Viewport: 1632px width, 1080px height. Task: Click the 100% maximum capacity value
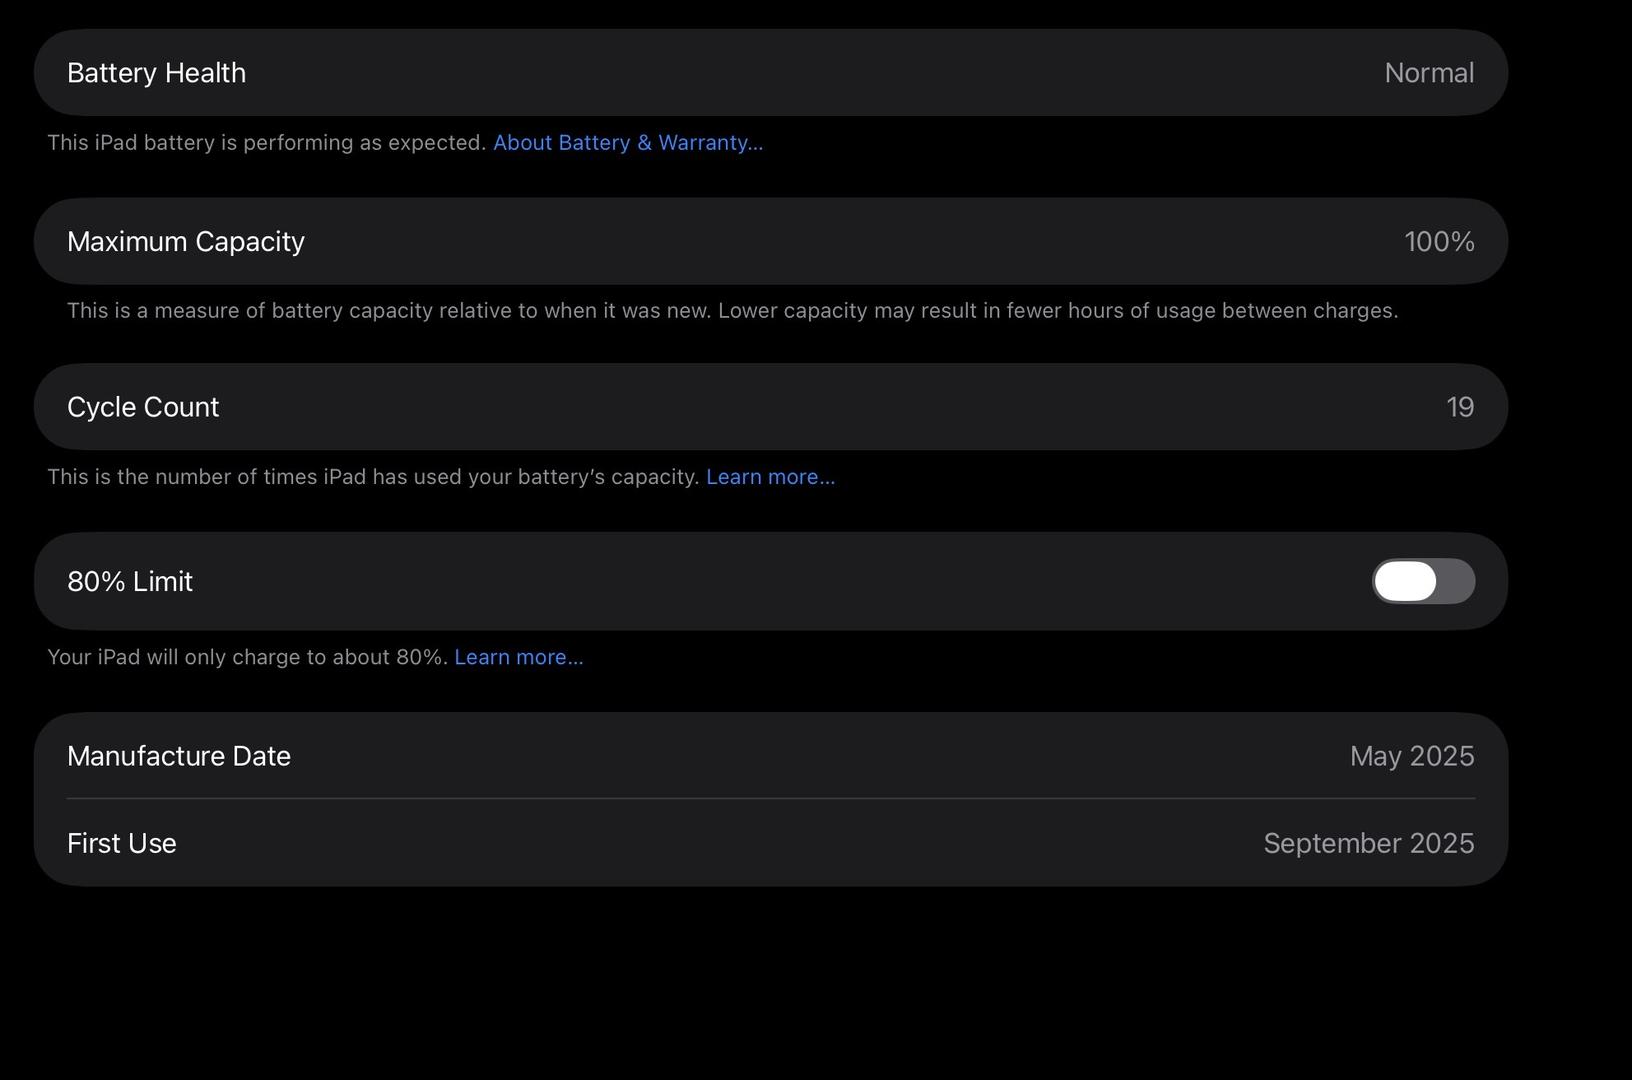click(1438, 241)
